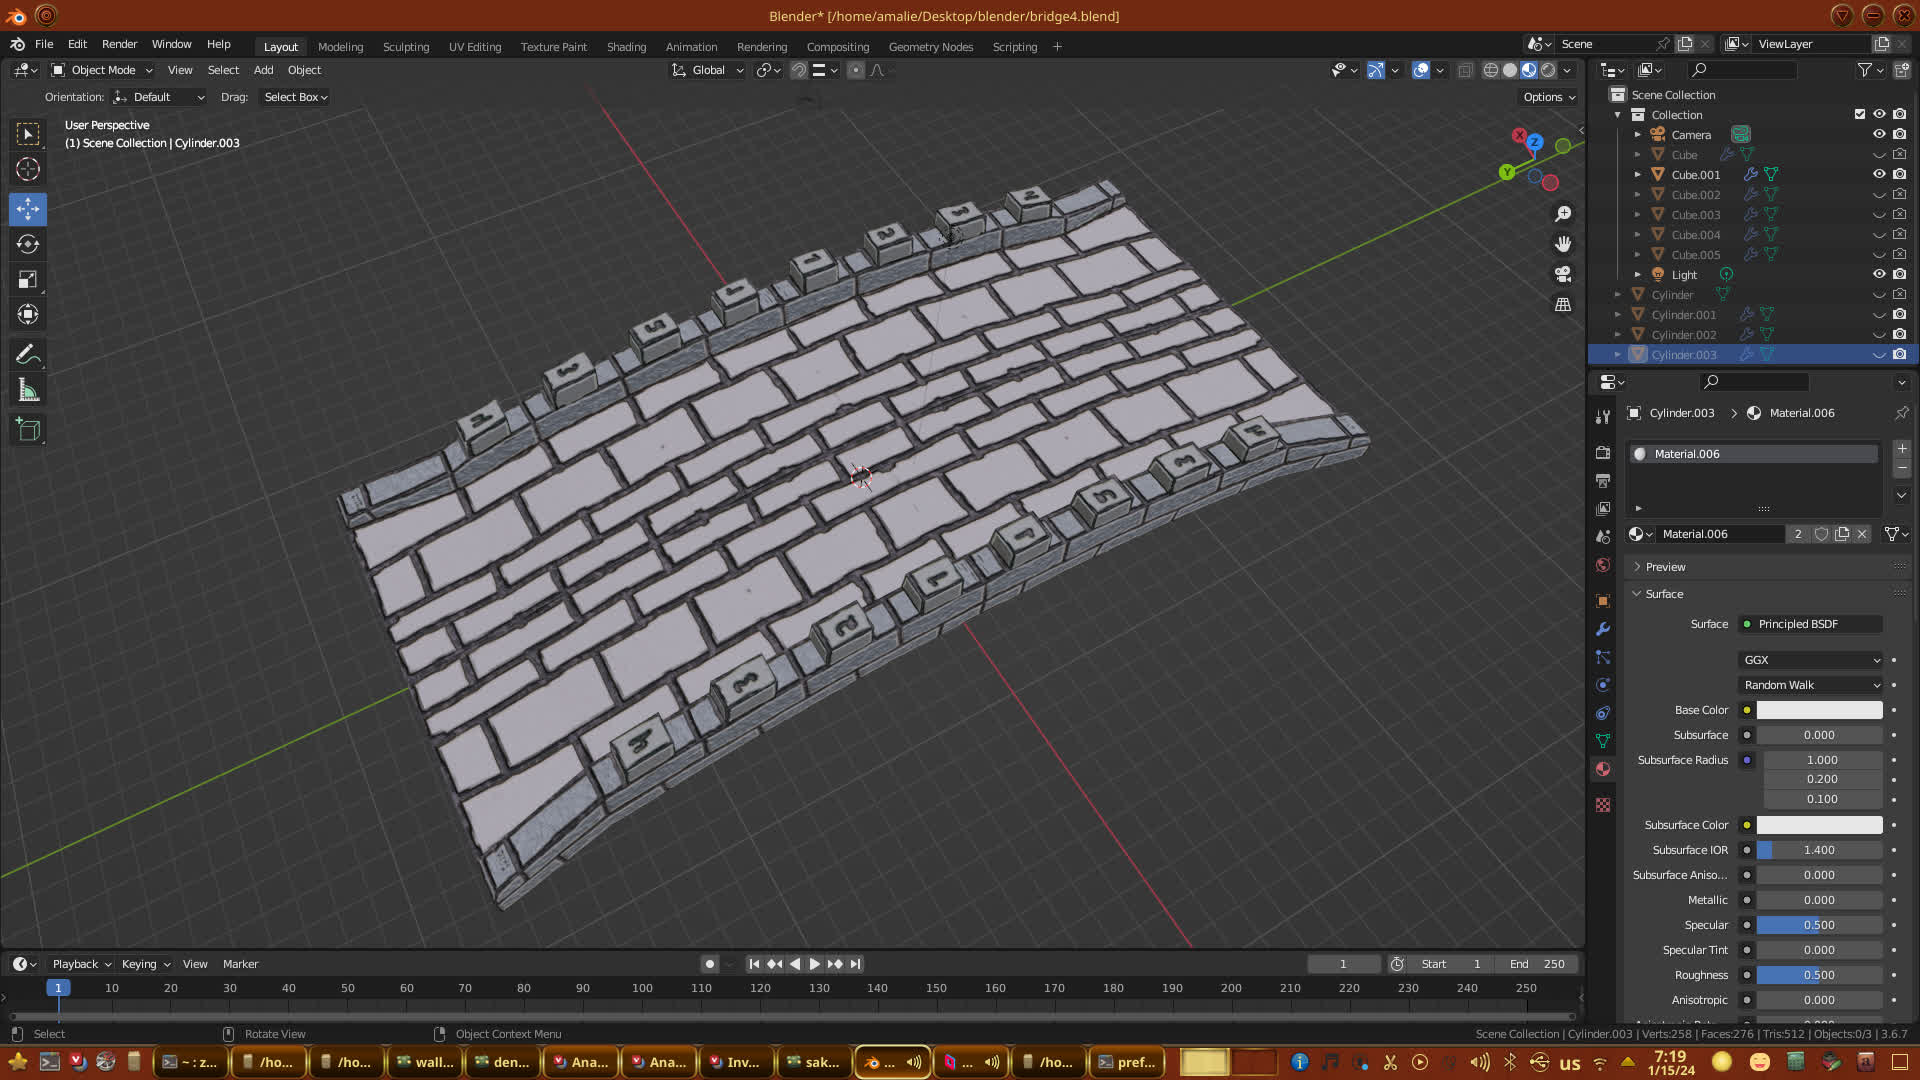This screenshot has height=1080, width=1920.
Task: Open the Object Mode dropdown
Action: pos(102,70)
